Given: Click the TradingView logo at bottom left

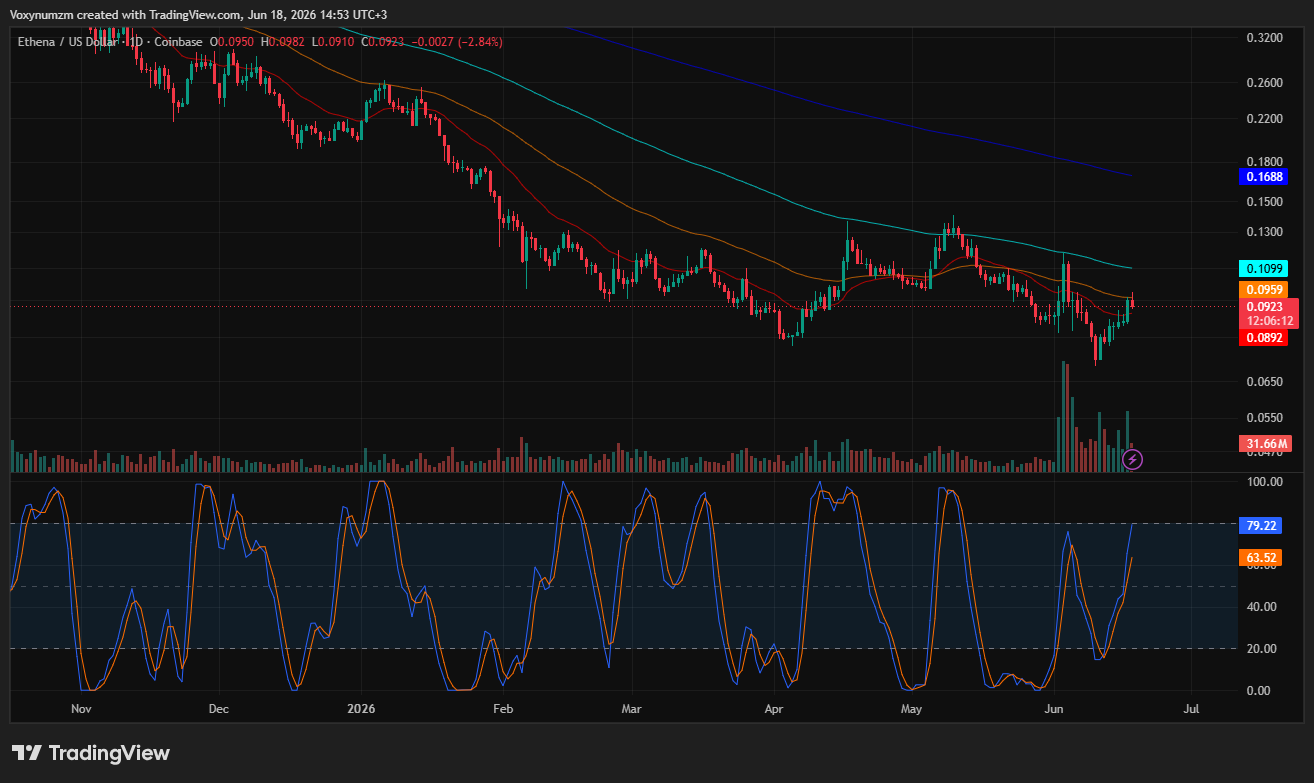Looking at the screenshot, I should (x=91, y=753).
